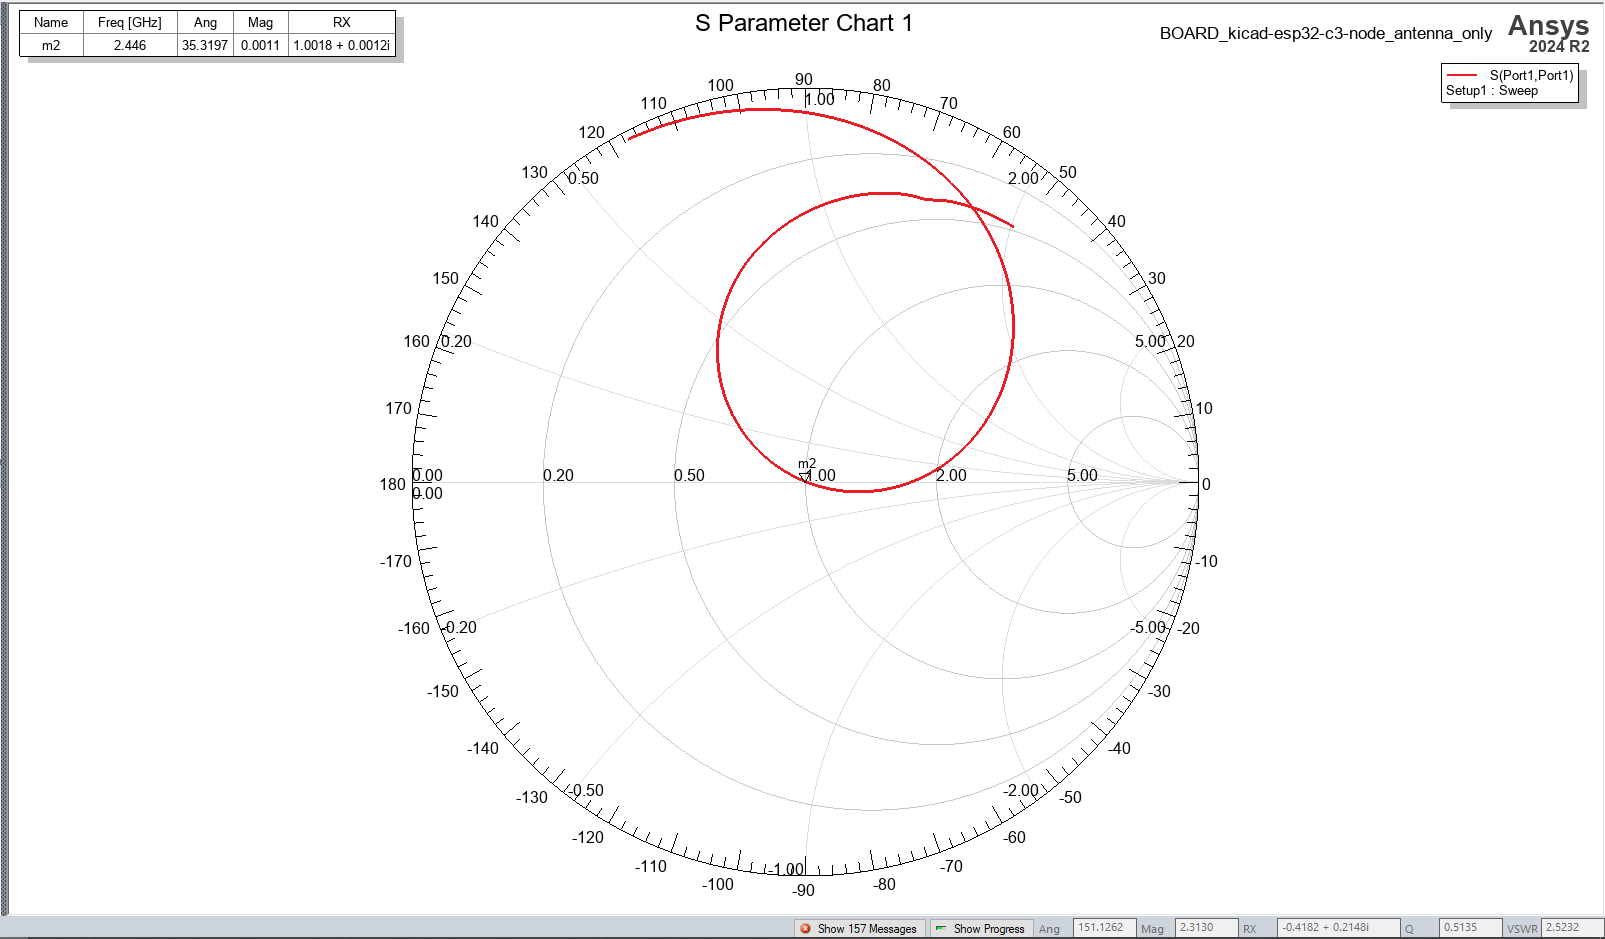
Task: Select the RX column header in marker table
Action: click(x=340, y=22)
